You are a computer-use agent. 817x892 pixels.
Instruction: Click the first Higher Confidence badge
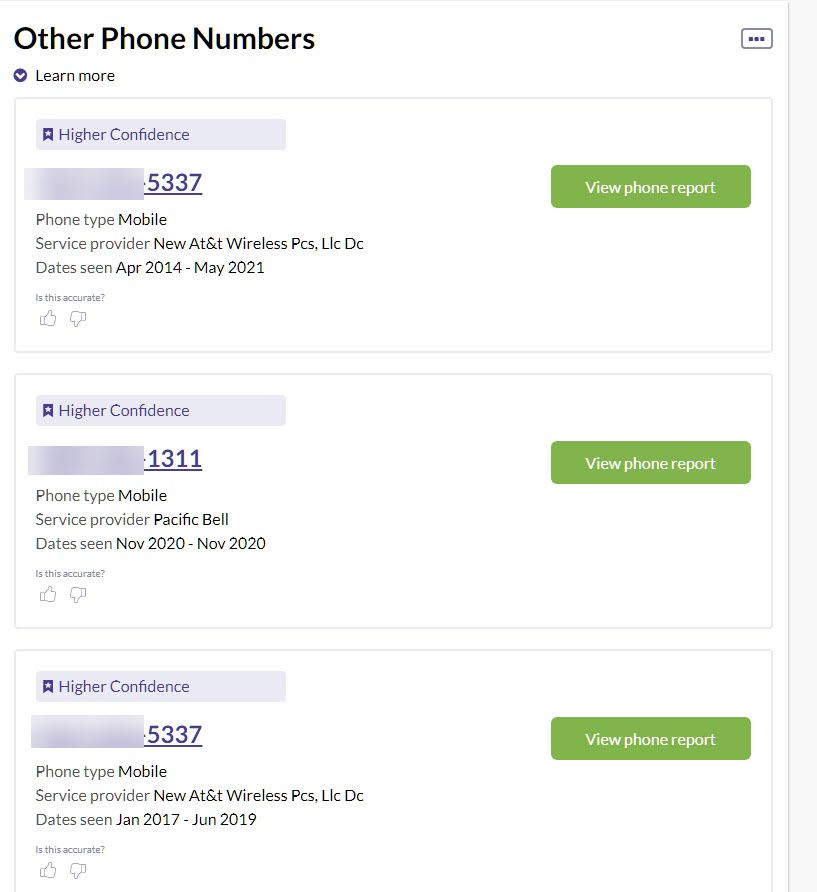(160, 134)
